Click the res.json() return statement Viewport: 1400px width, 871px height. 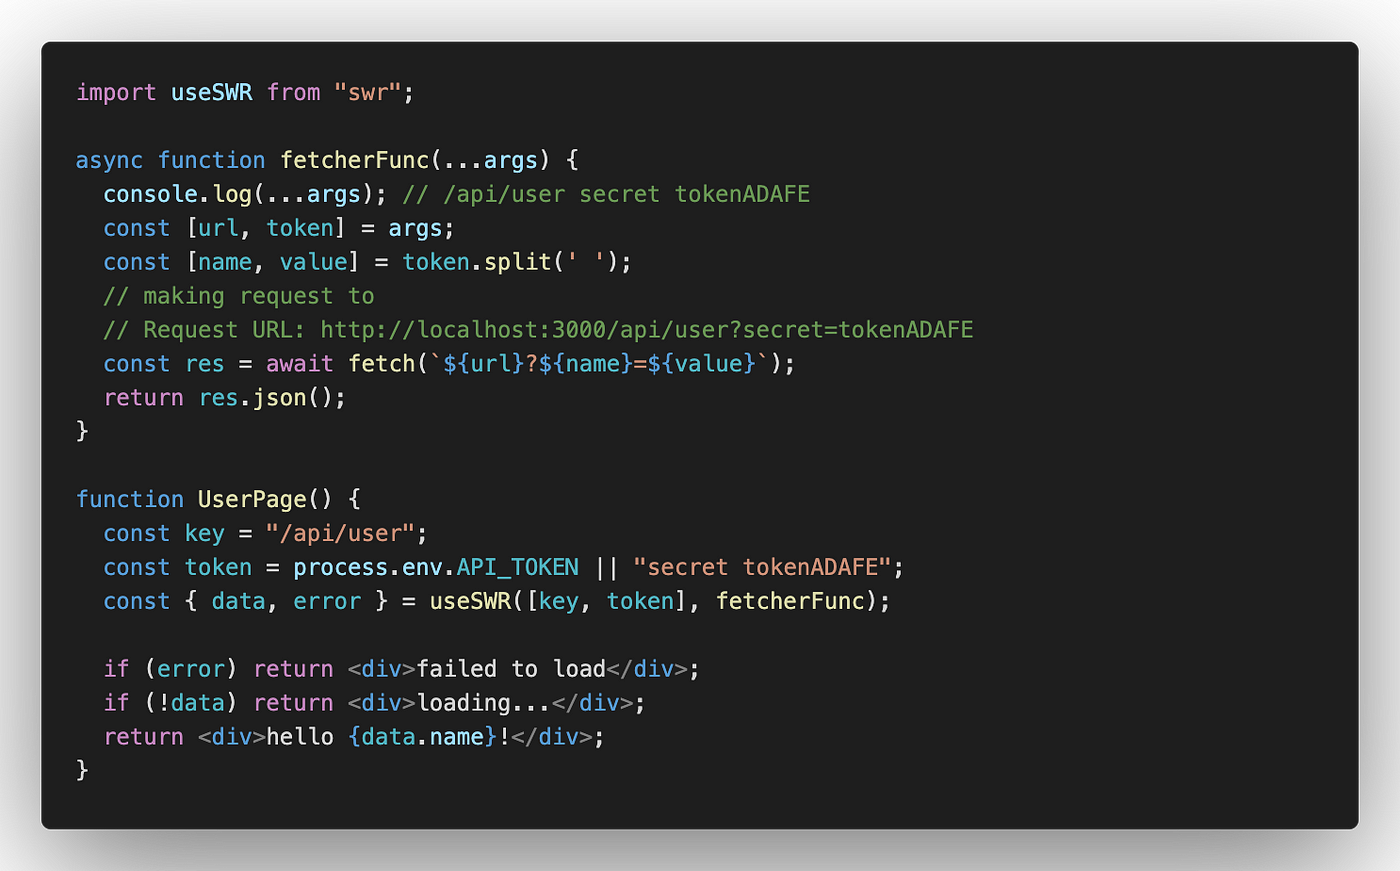tap(225, 398)
